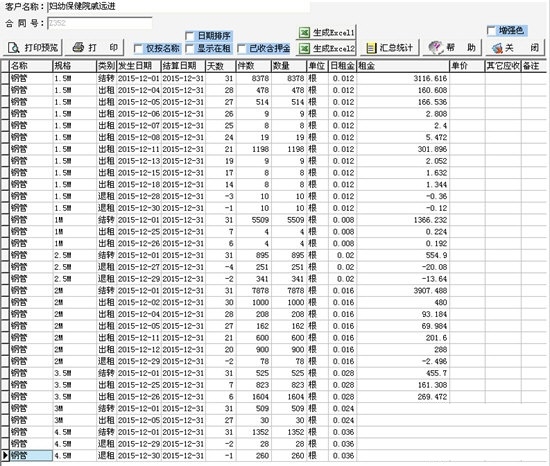Click the 租金 column header
550x466 pixels.
[x=403, y=66]
